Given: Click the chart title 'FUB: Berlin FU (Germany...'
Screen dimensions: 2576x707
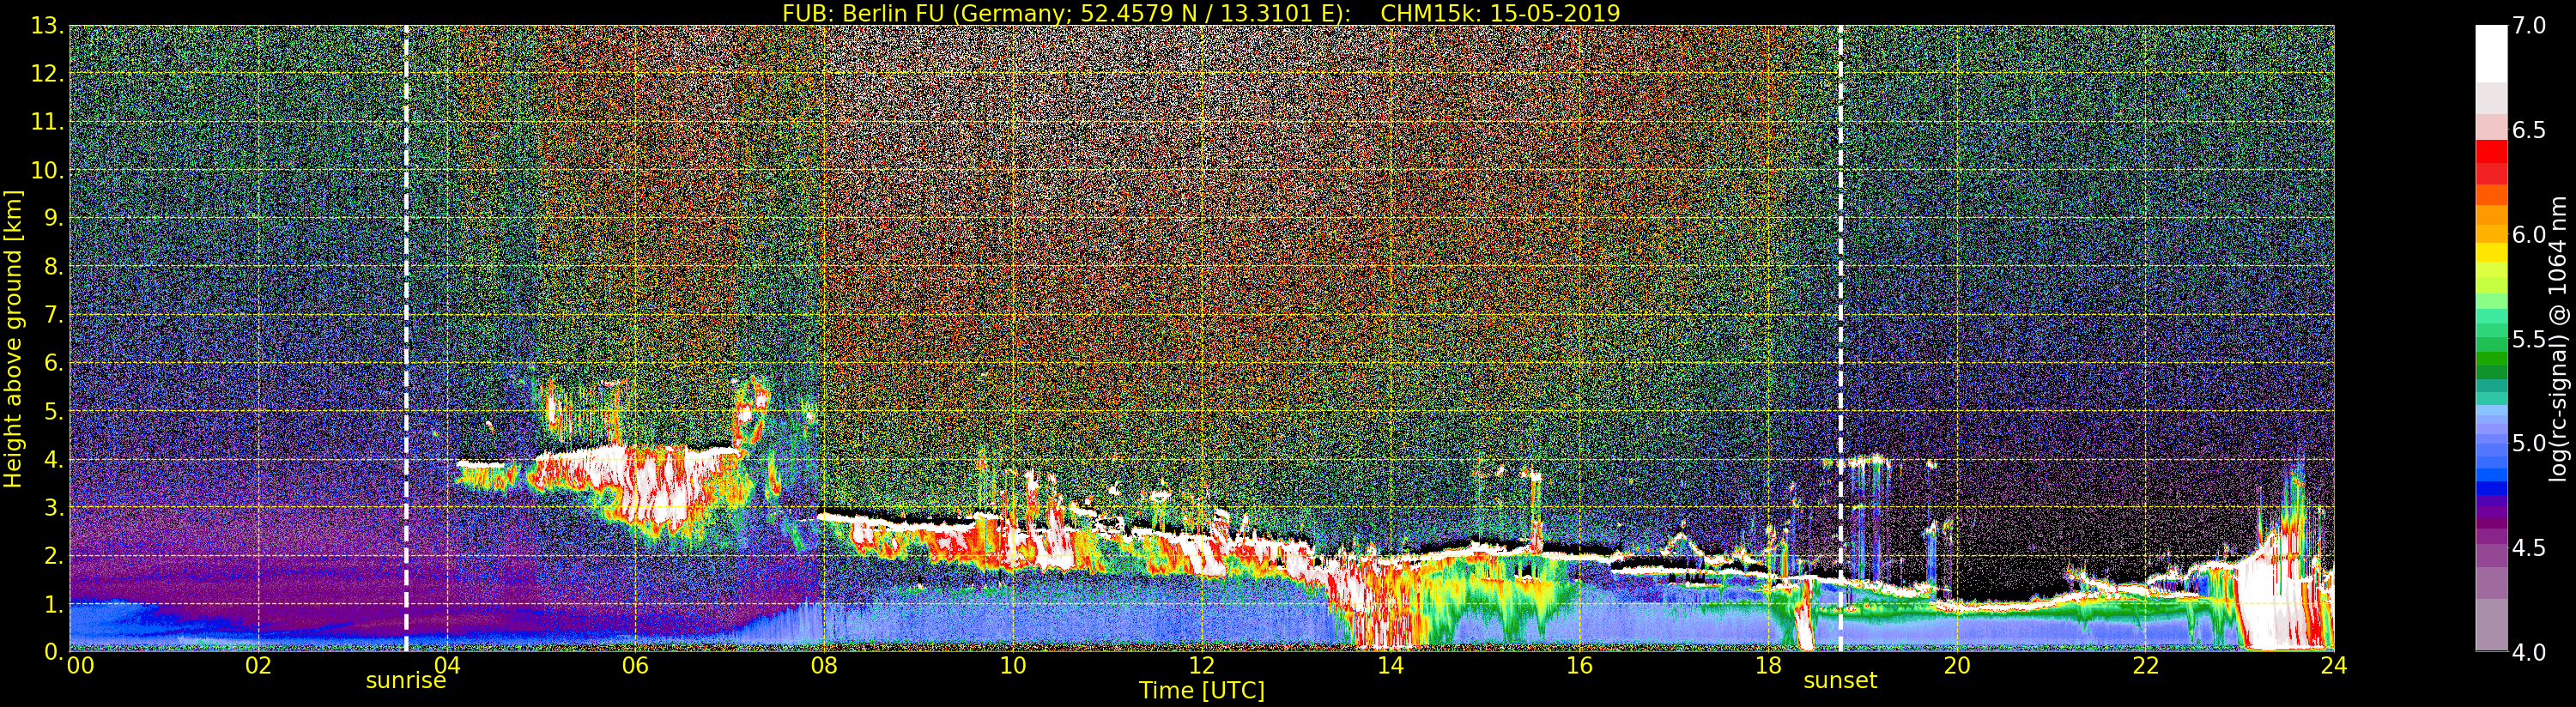Looking at the screenshot, I should [1201, 13].
